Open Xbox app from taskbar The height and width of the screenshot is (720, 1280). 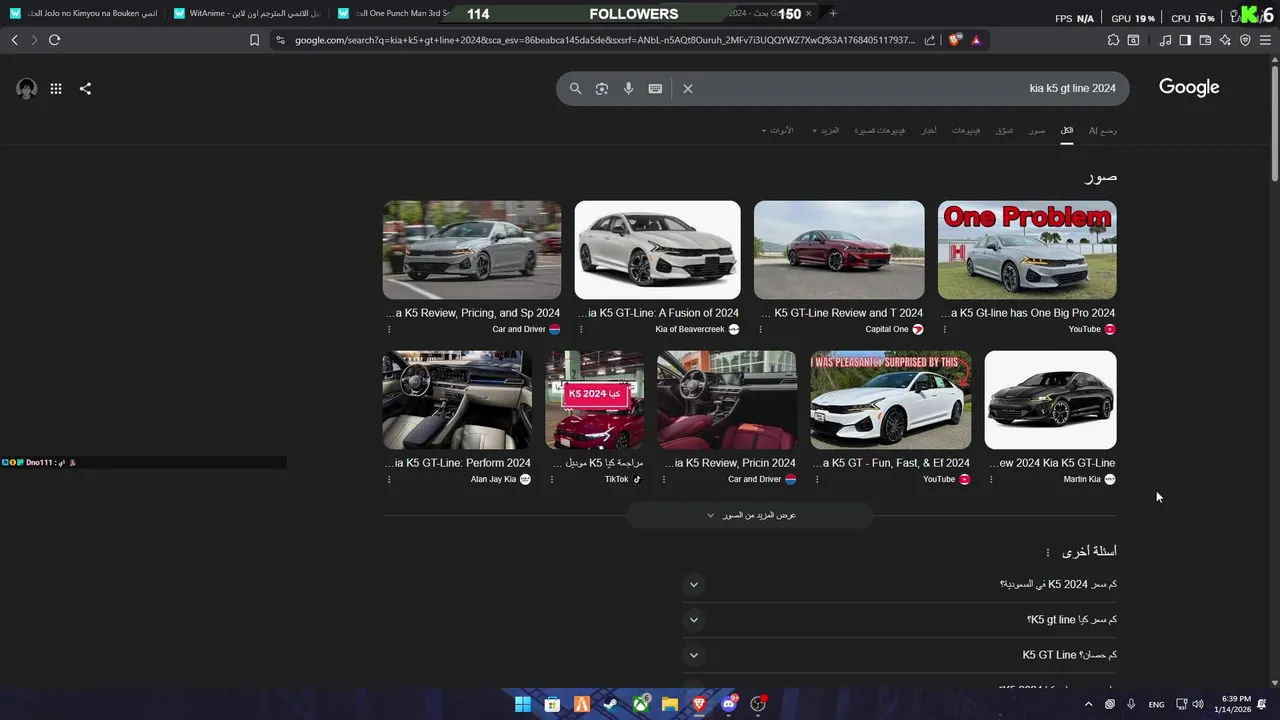[640, 704]
